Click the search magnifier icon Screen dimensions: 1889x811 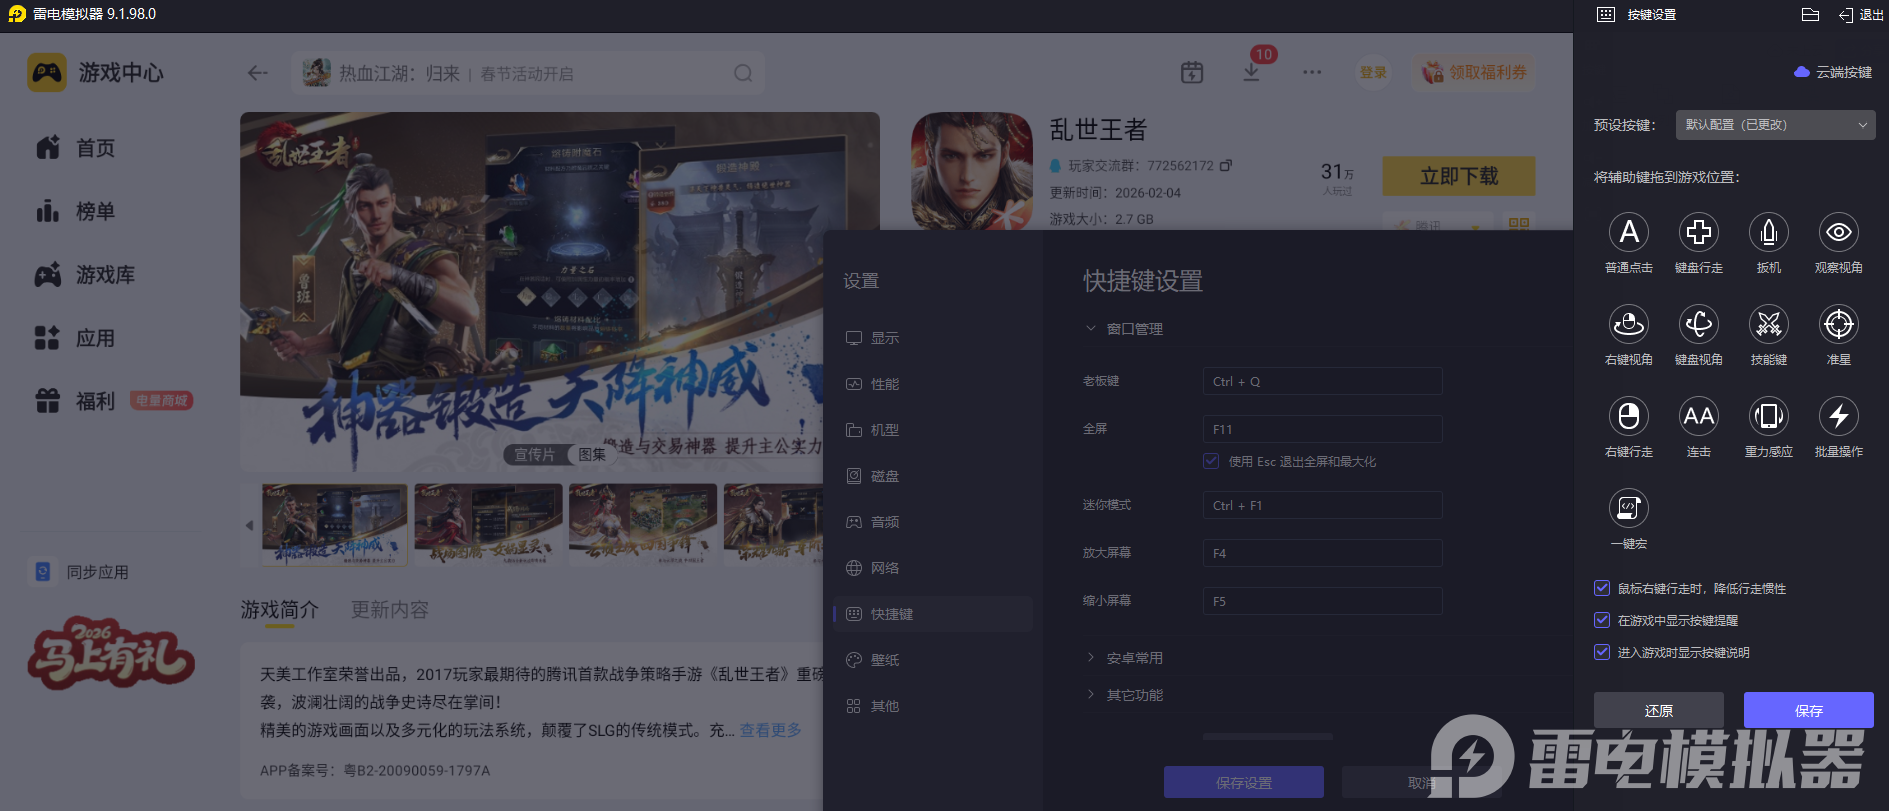[743, 73]
